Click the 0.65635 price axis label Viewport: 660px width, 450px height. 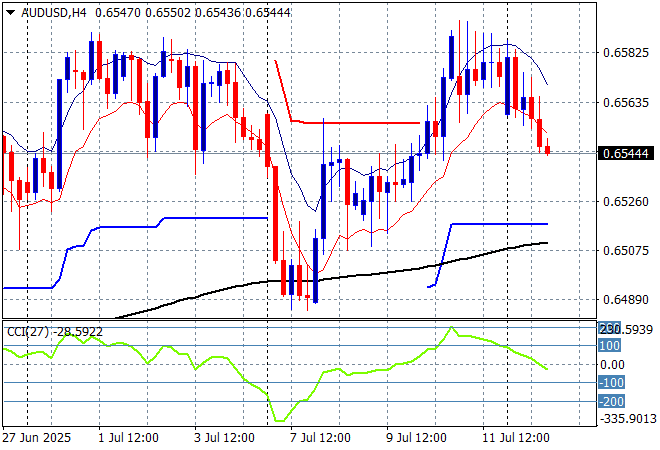[625, 101]
